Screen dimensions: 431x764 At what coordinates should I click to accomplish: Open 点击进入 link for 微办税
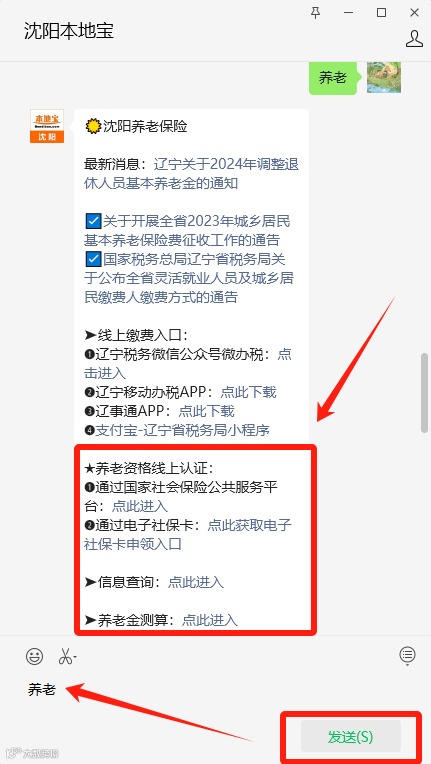[188, 363]
